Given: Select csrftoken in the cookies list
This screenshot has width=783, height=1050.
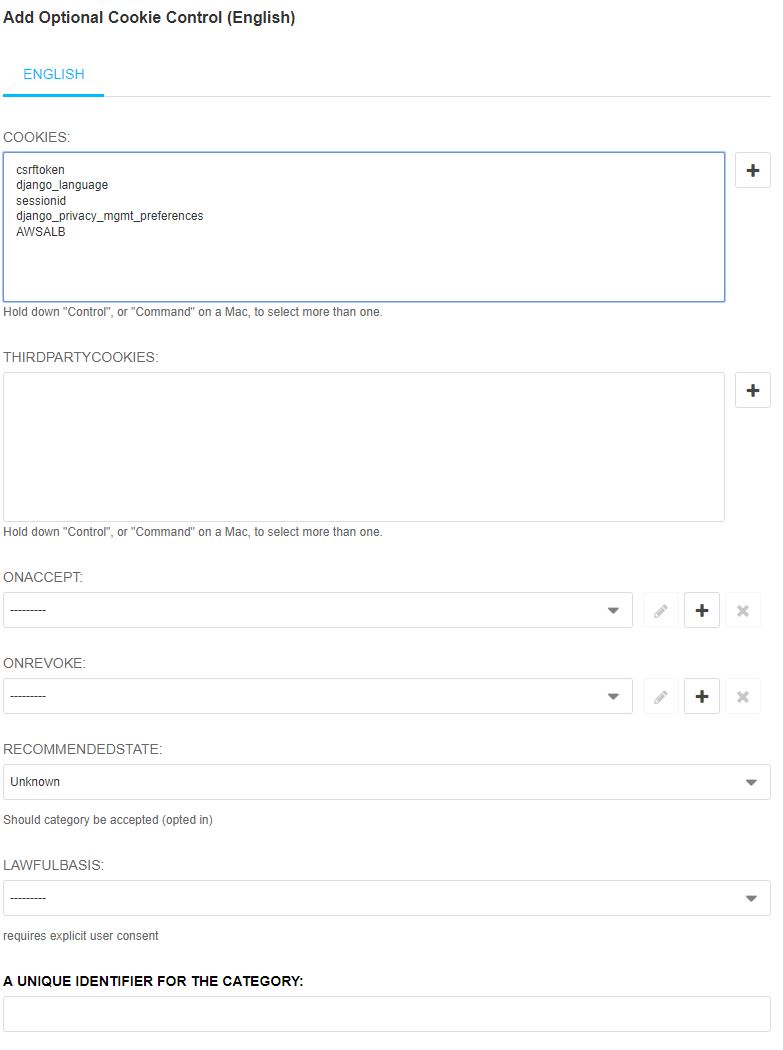Looking at the screenshot, I should pos(40,169).
